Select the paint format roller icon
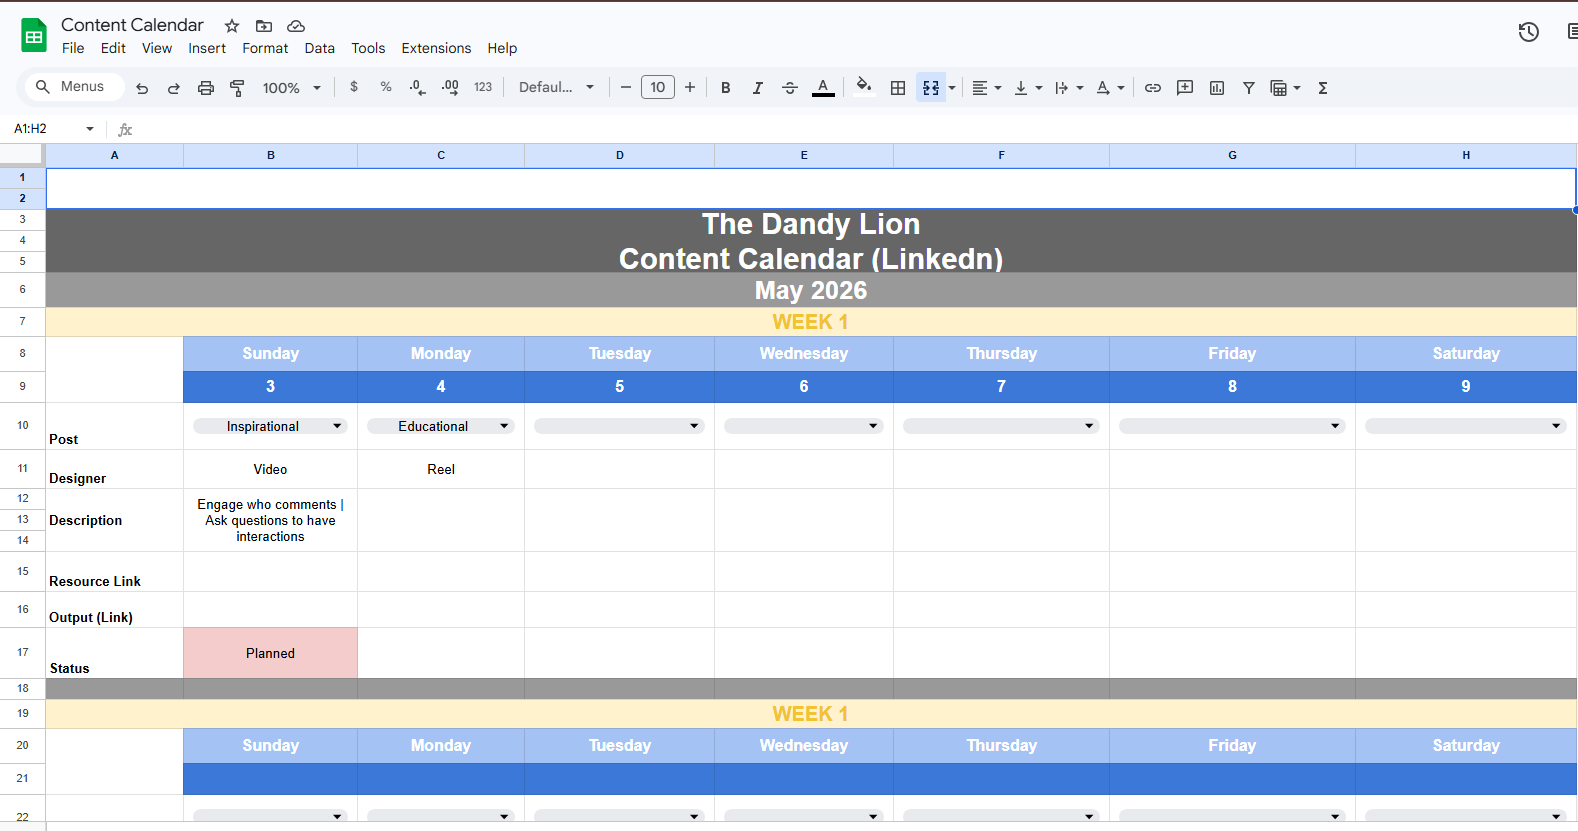 click(237, 88)
